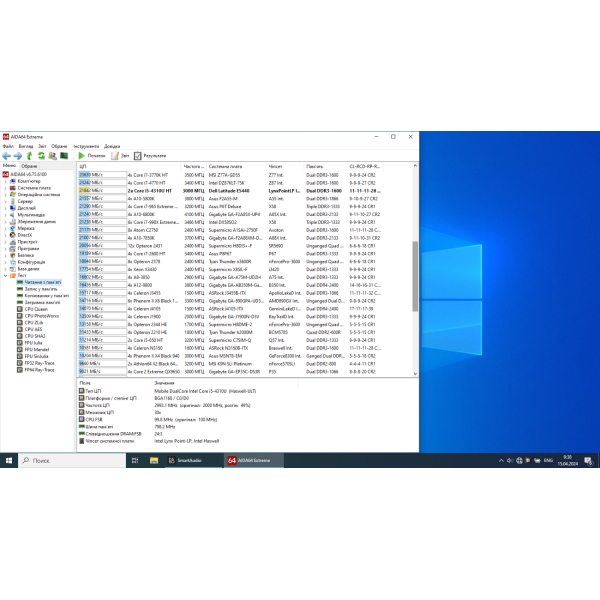Select the 8x Atom C2750 result row
This screenshot has height=600, width=600.
point(230,230)
